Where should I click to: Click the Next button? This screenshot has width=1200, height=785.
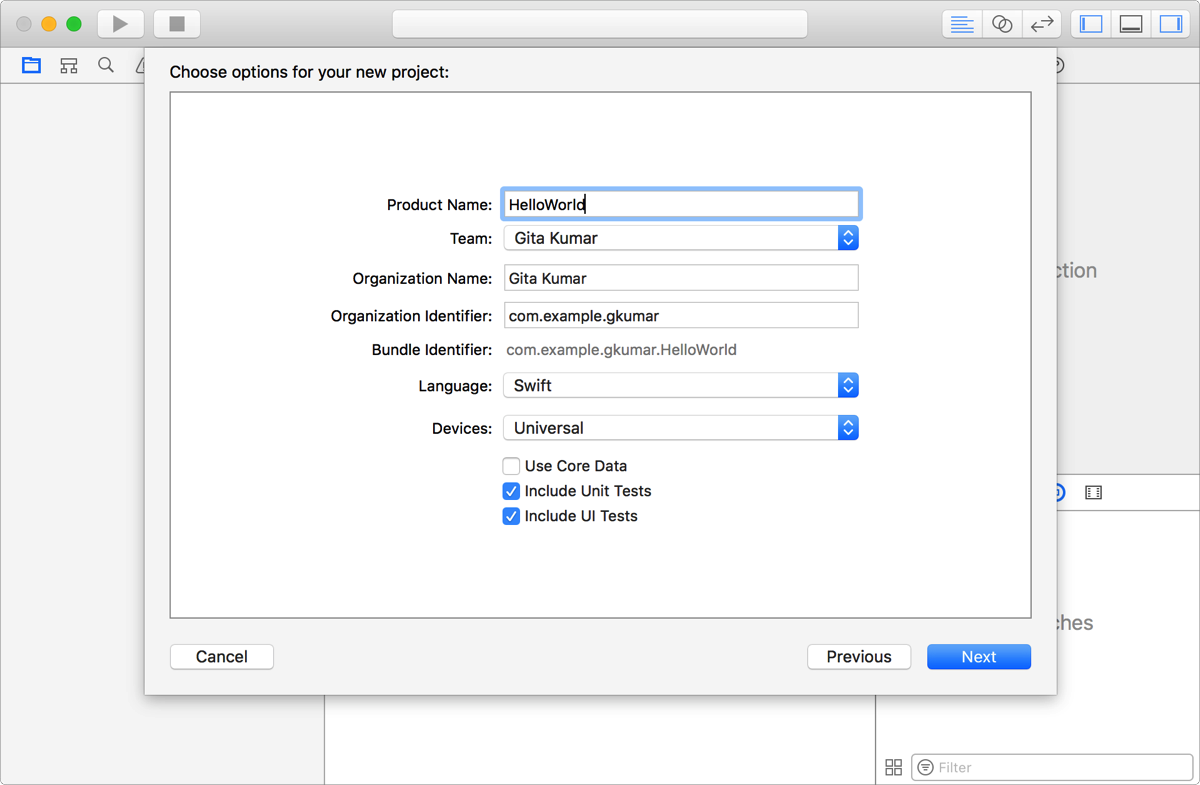click(978, 657)
